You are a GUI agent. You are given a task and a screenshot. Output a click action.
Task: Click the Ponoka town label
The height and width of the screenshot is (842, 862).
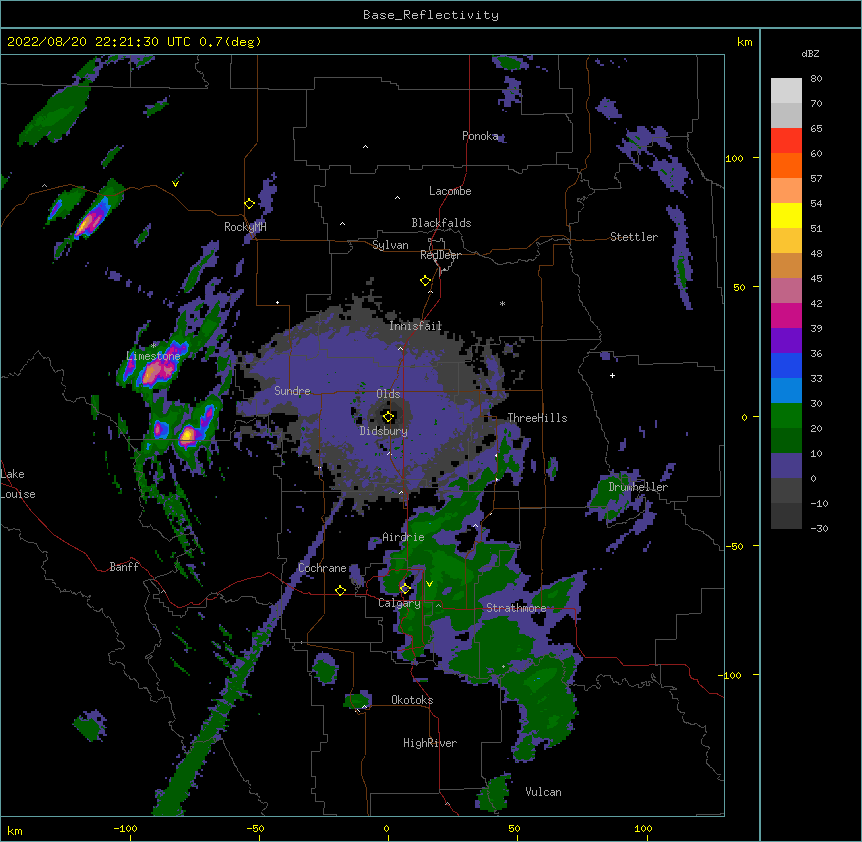[x=480, y=136]
